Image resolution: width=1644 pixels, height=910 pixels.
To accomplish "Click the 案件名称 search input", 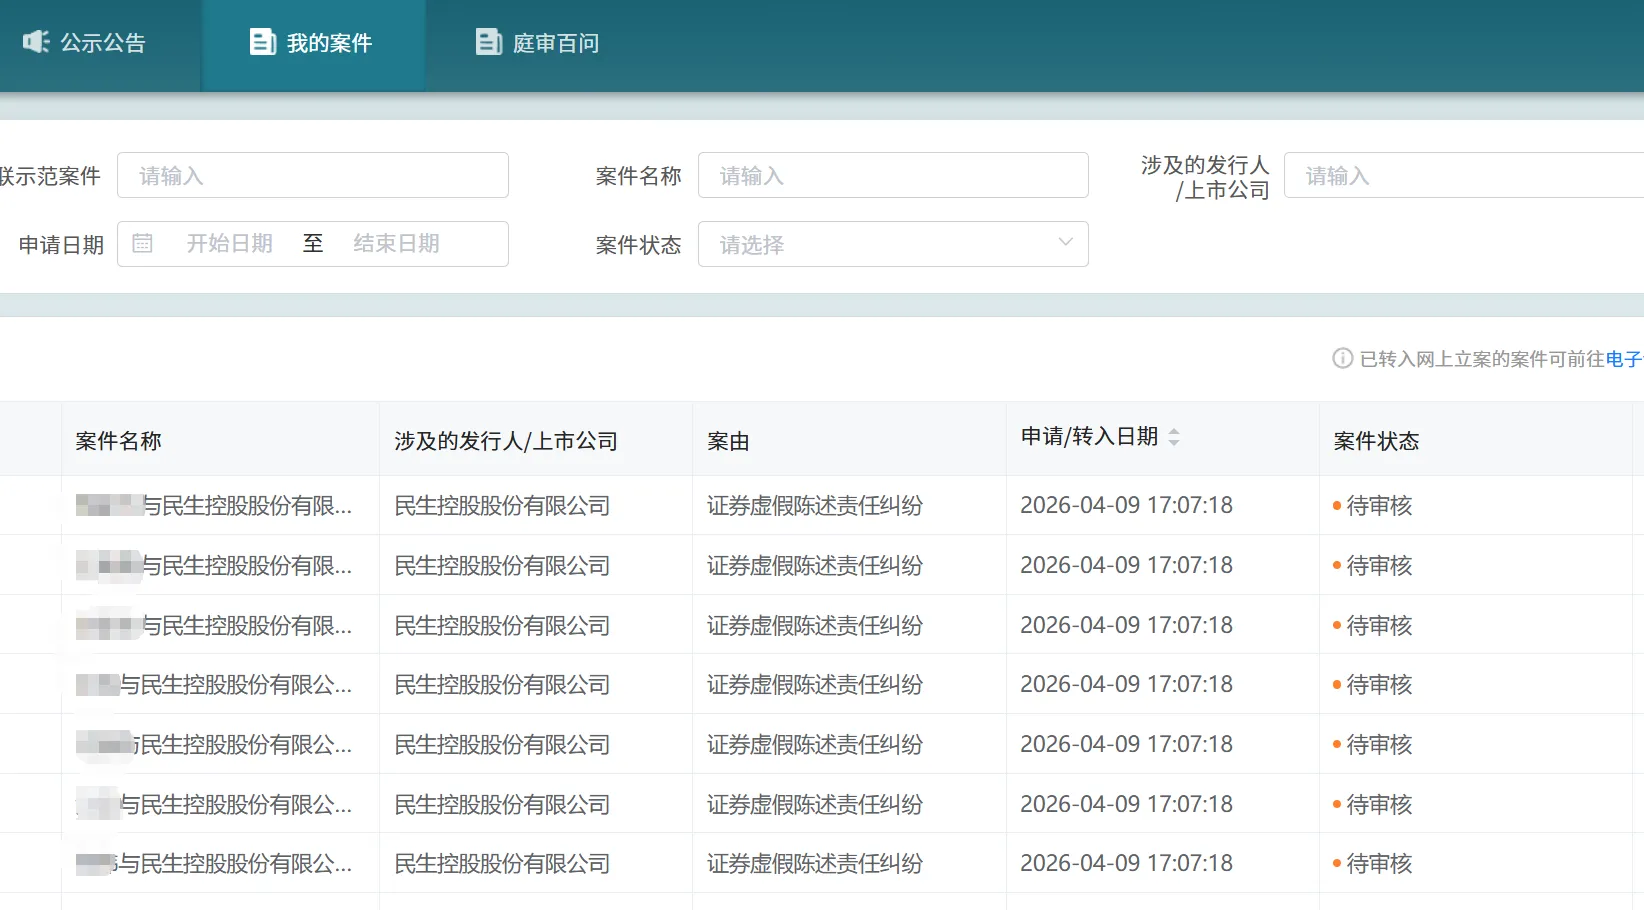I will pos(893,175).
